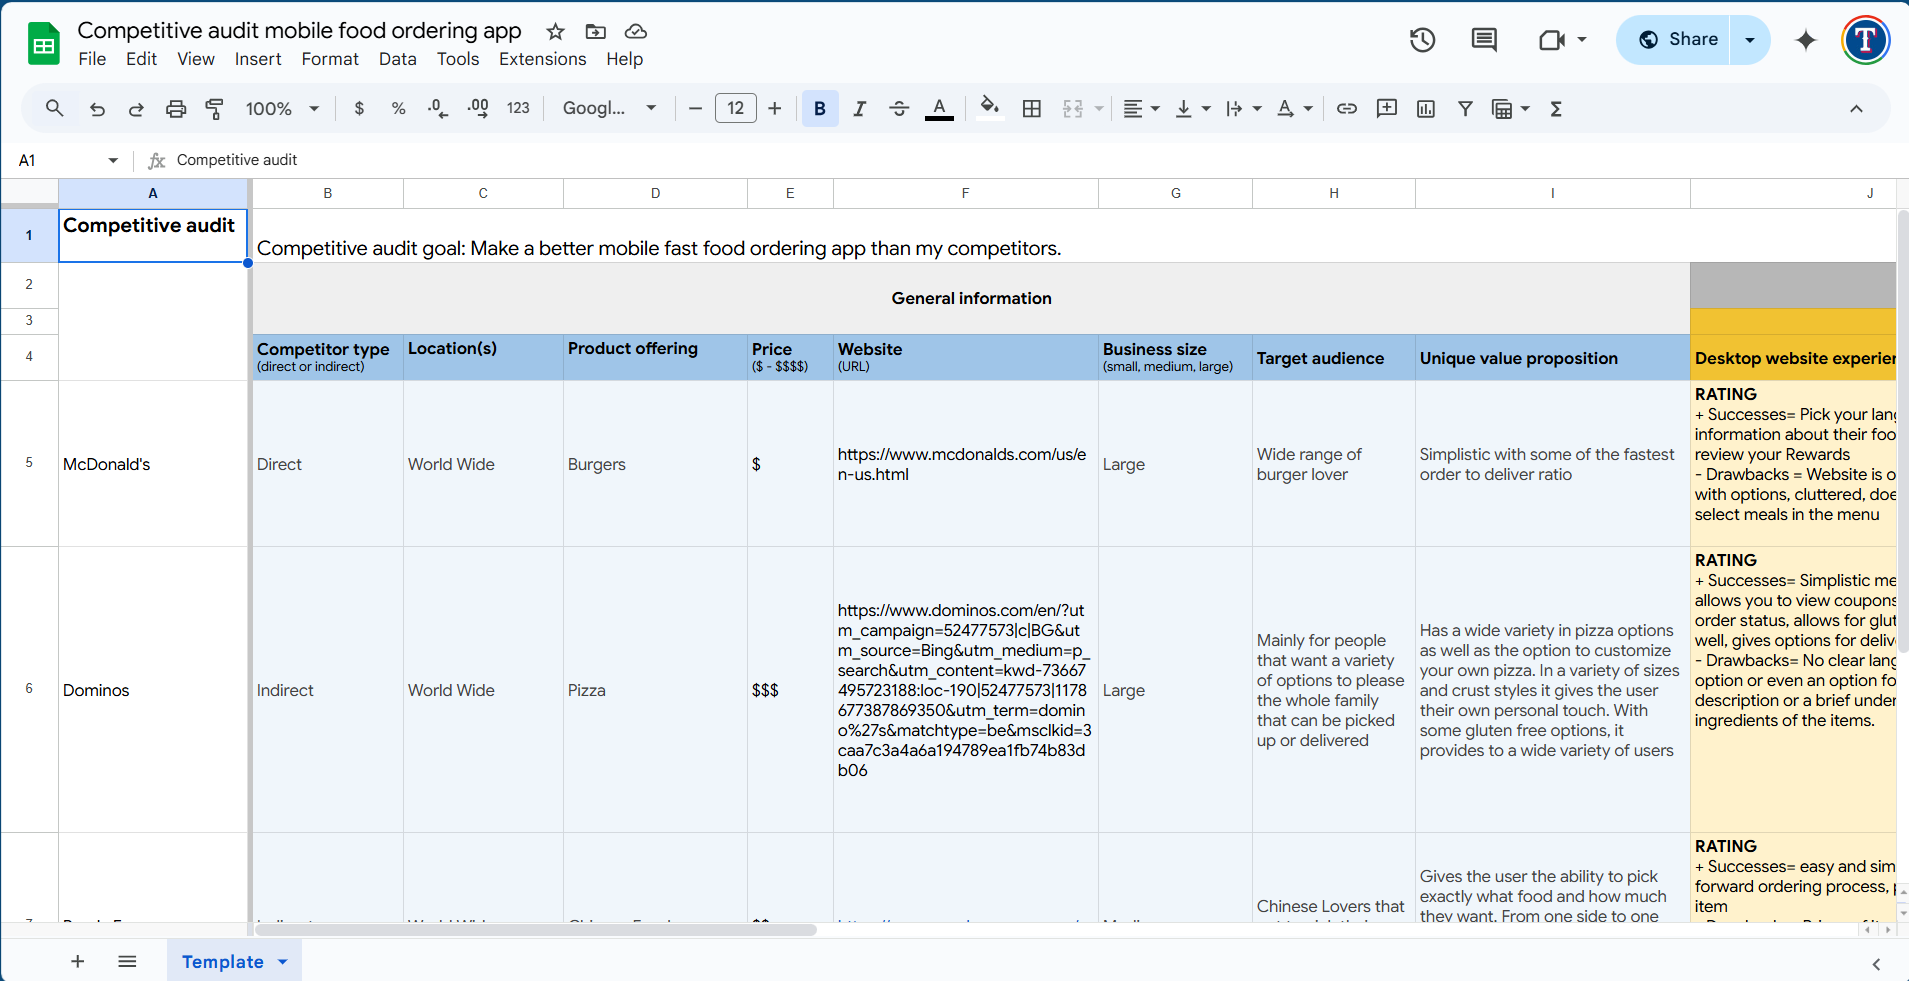Open the McDonald's website link
The height and width of the screenshot is (981, 1909).
[x=962, y=464]
